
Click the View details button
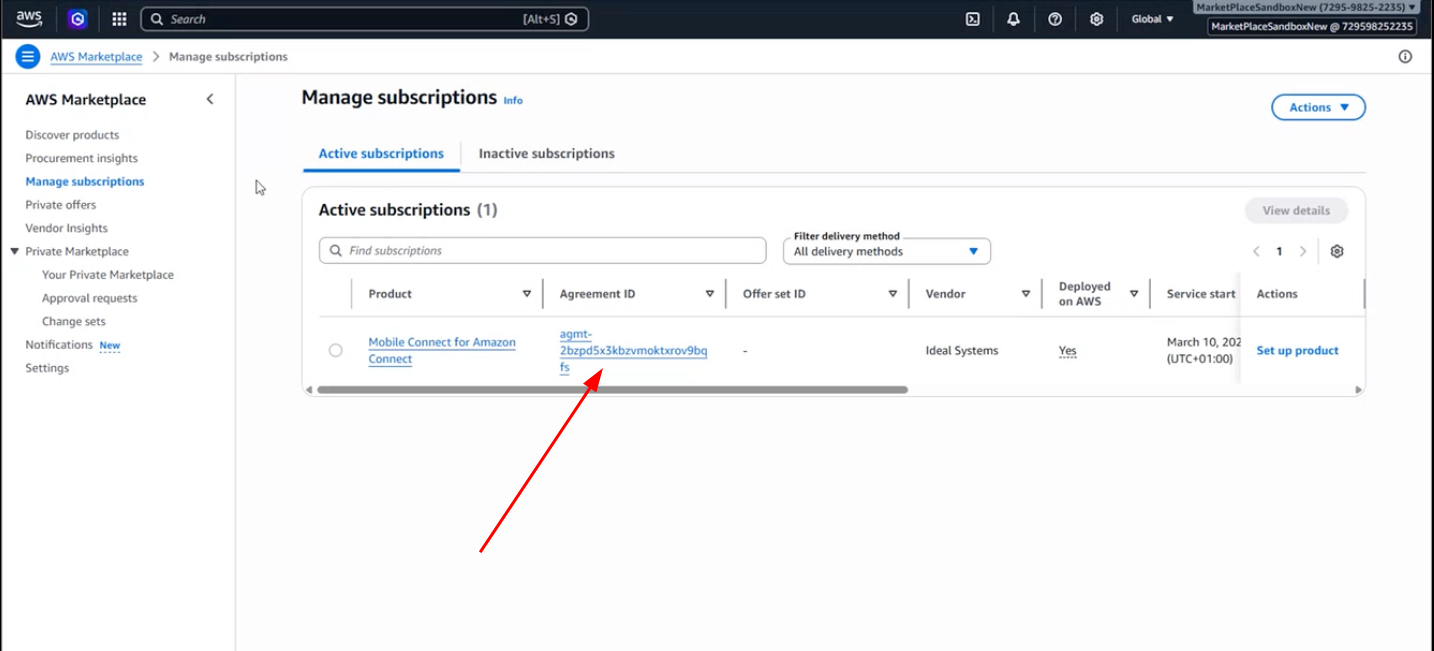tap(1296, 211)
